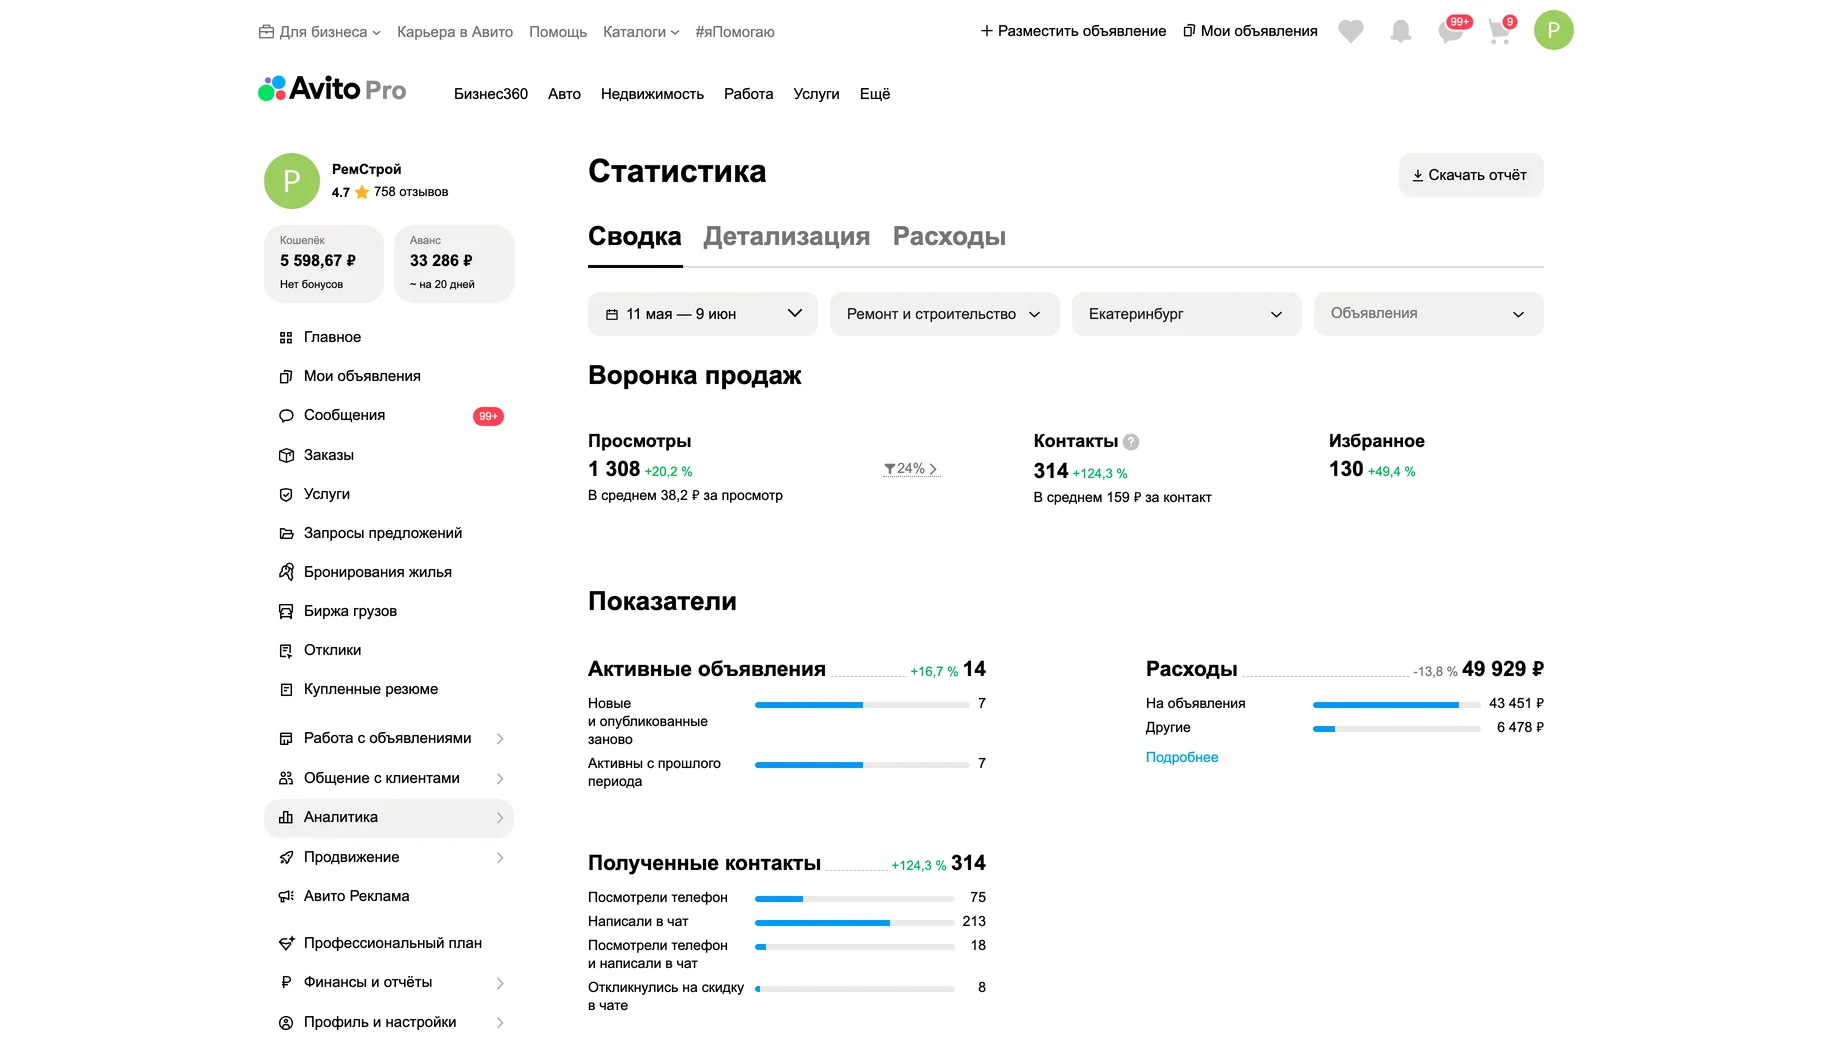Click the Профессиональный план icon
This screenshot has width=1832, height=1040.
pyautogui.click(x=286, y=943)
